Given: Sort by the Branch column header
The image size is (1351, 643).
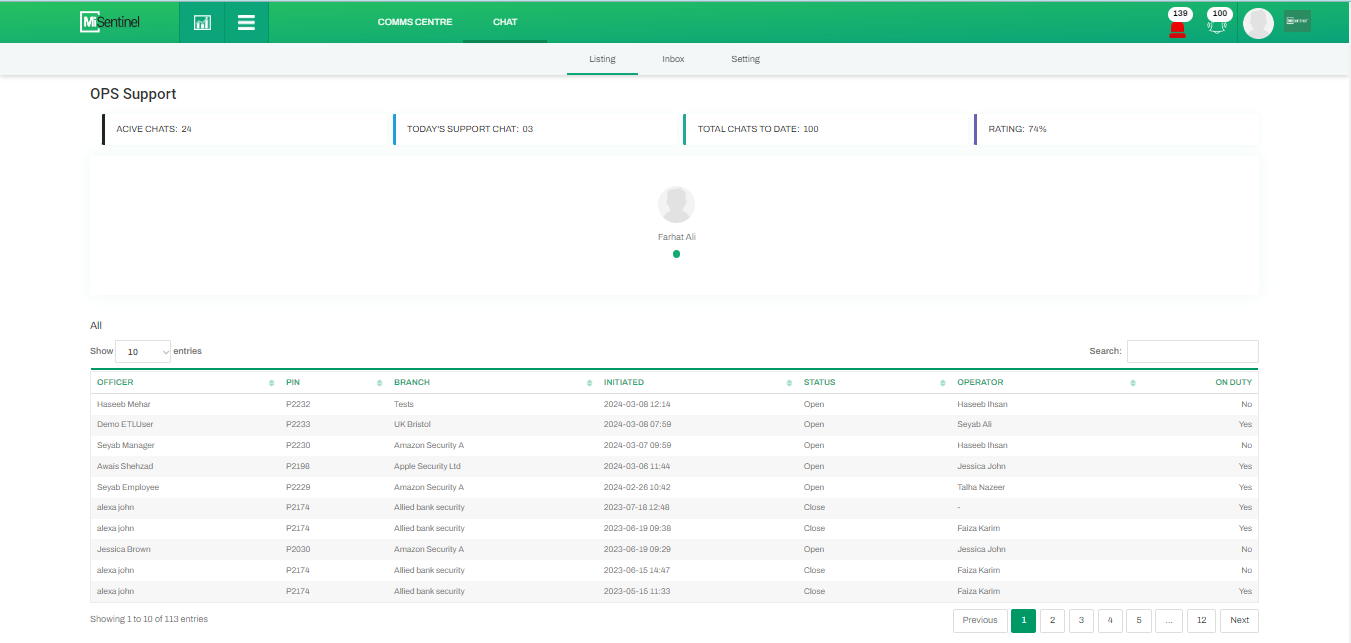Looking at the screenshot, I should (412, 382).
